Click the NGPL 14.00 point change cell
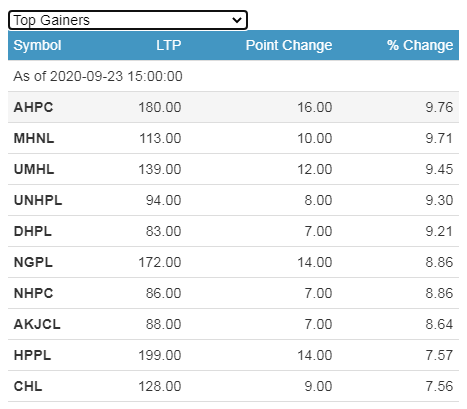The image size is (467, 409). pyautogui.click(x=315, y=262)
